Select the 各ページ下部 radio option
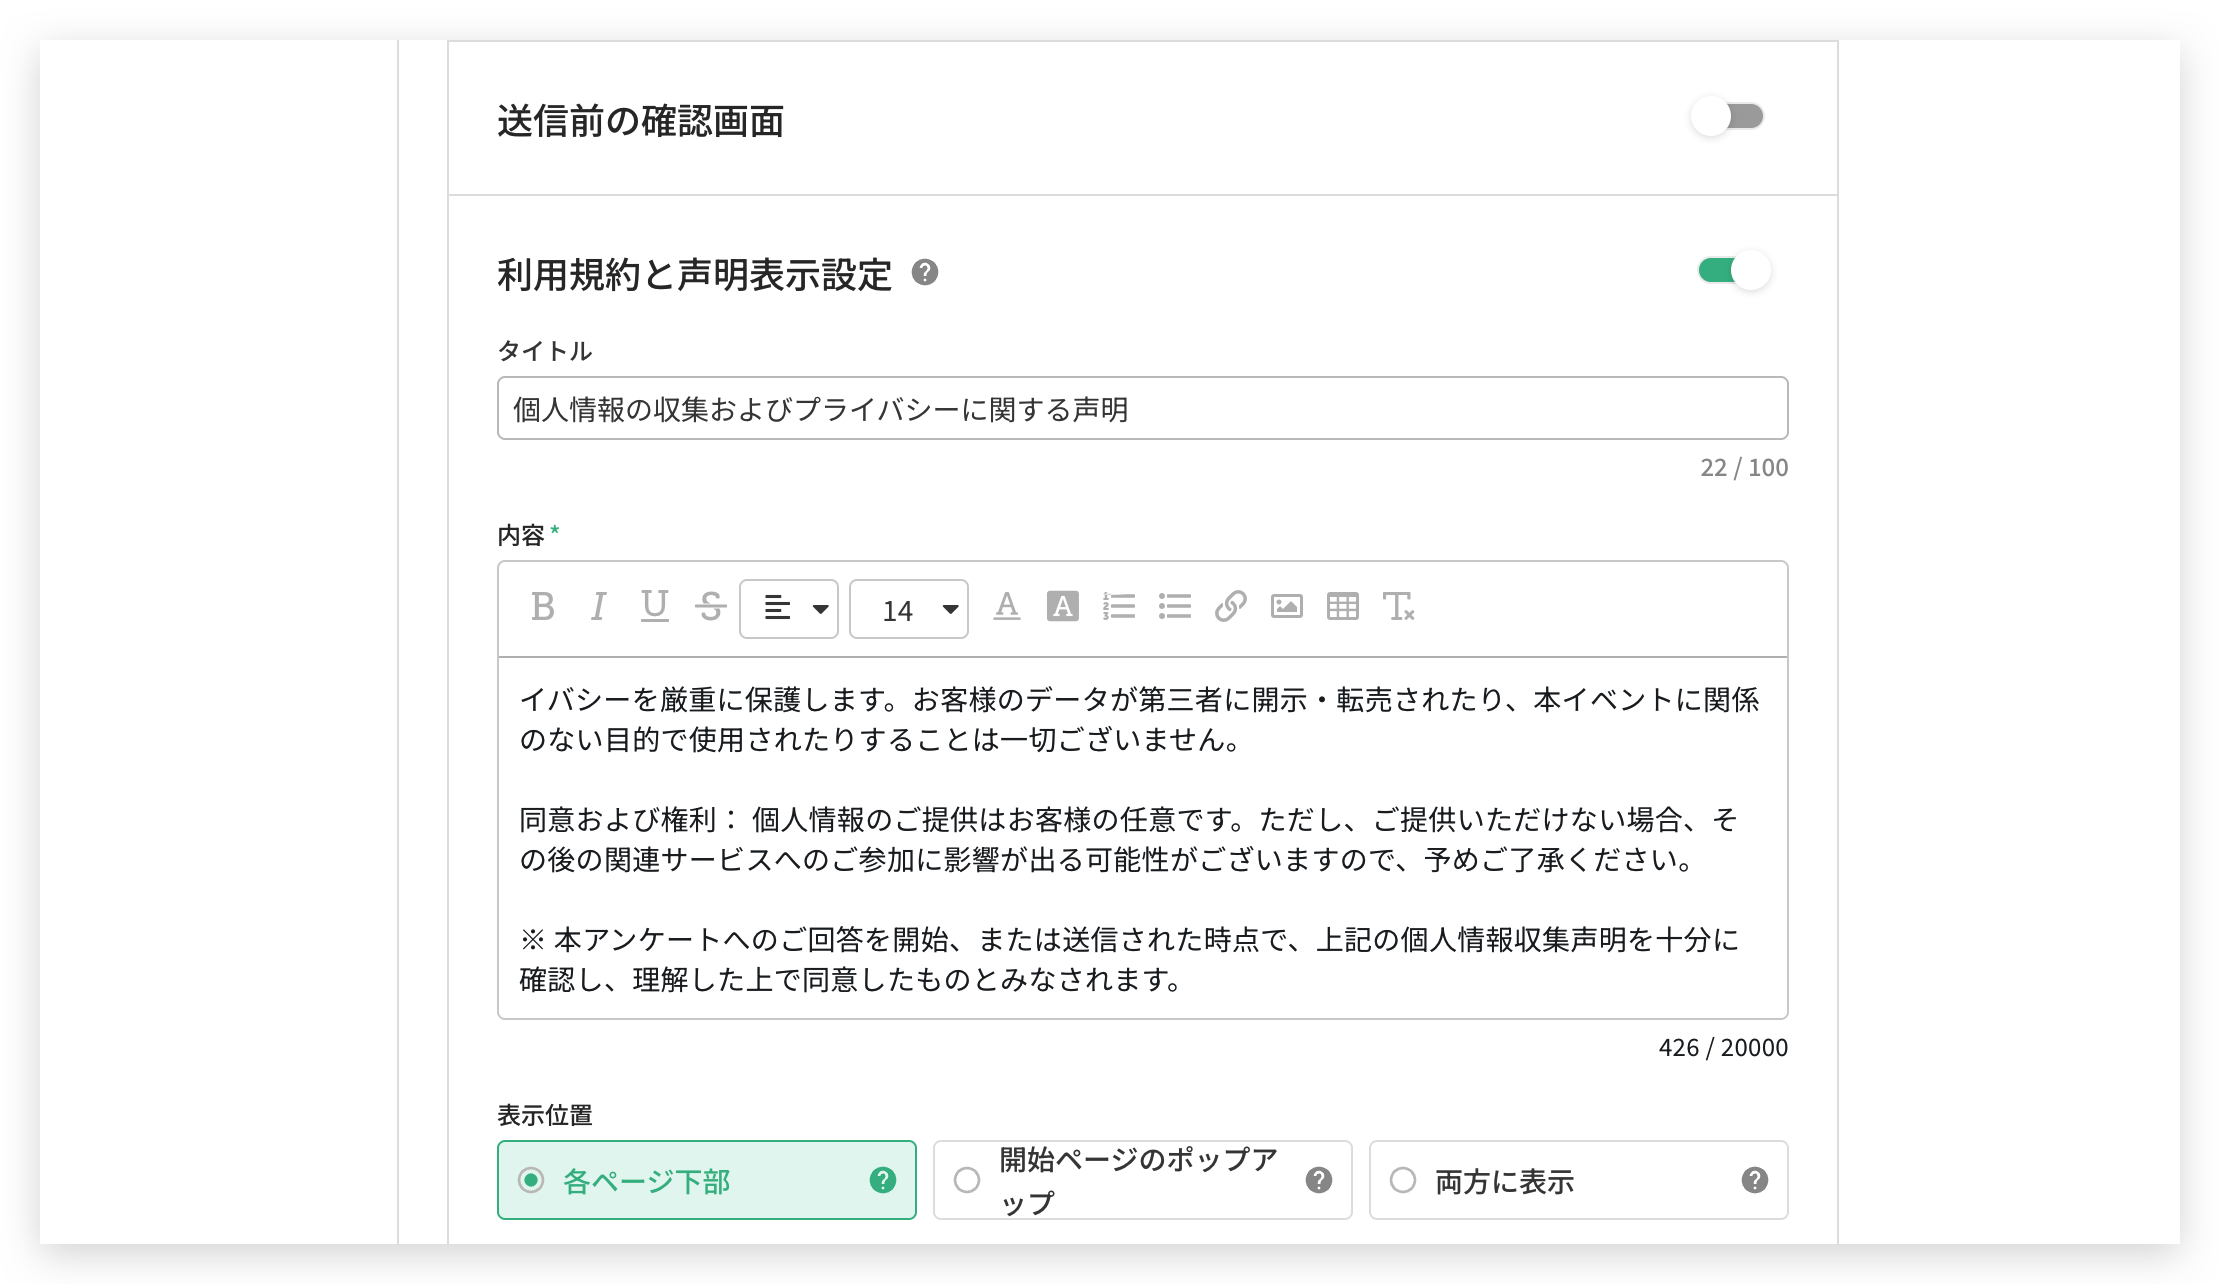The width and height of the screenshot is (2220, 1284). click(x=706, y=1180)
